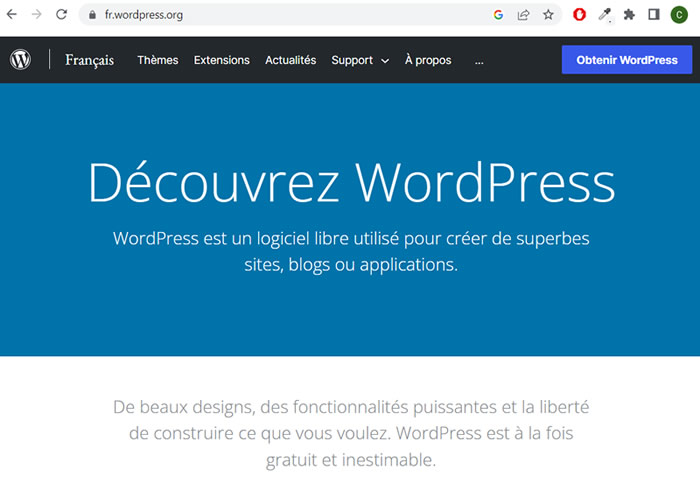Open the site security lock info

[91, 15]
